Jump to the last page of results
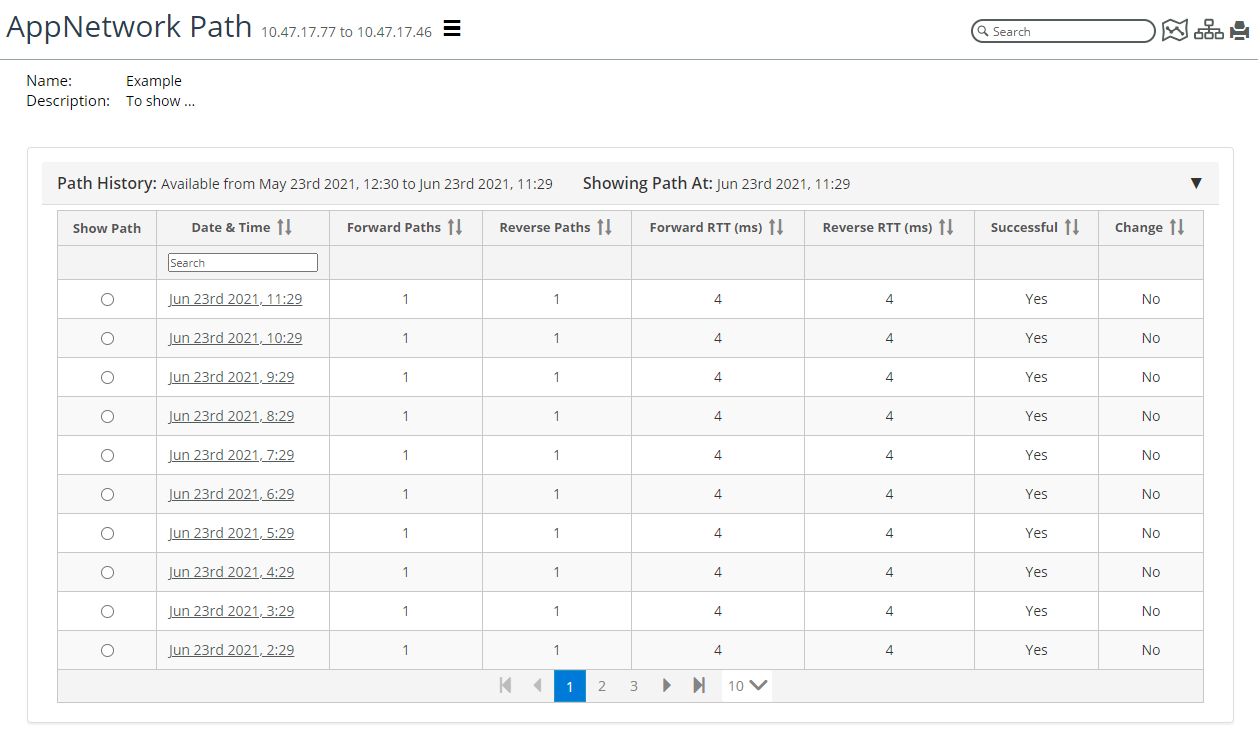The image size is (1258, 733). point(699,686)
